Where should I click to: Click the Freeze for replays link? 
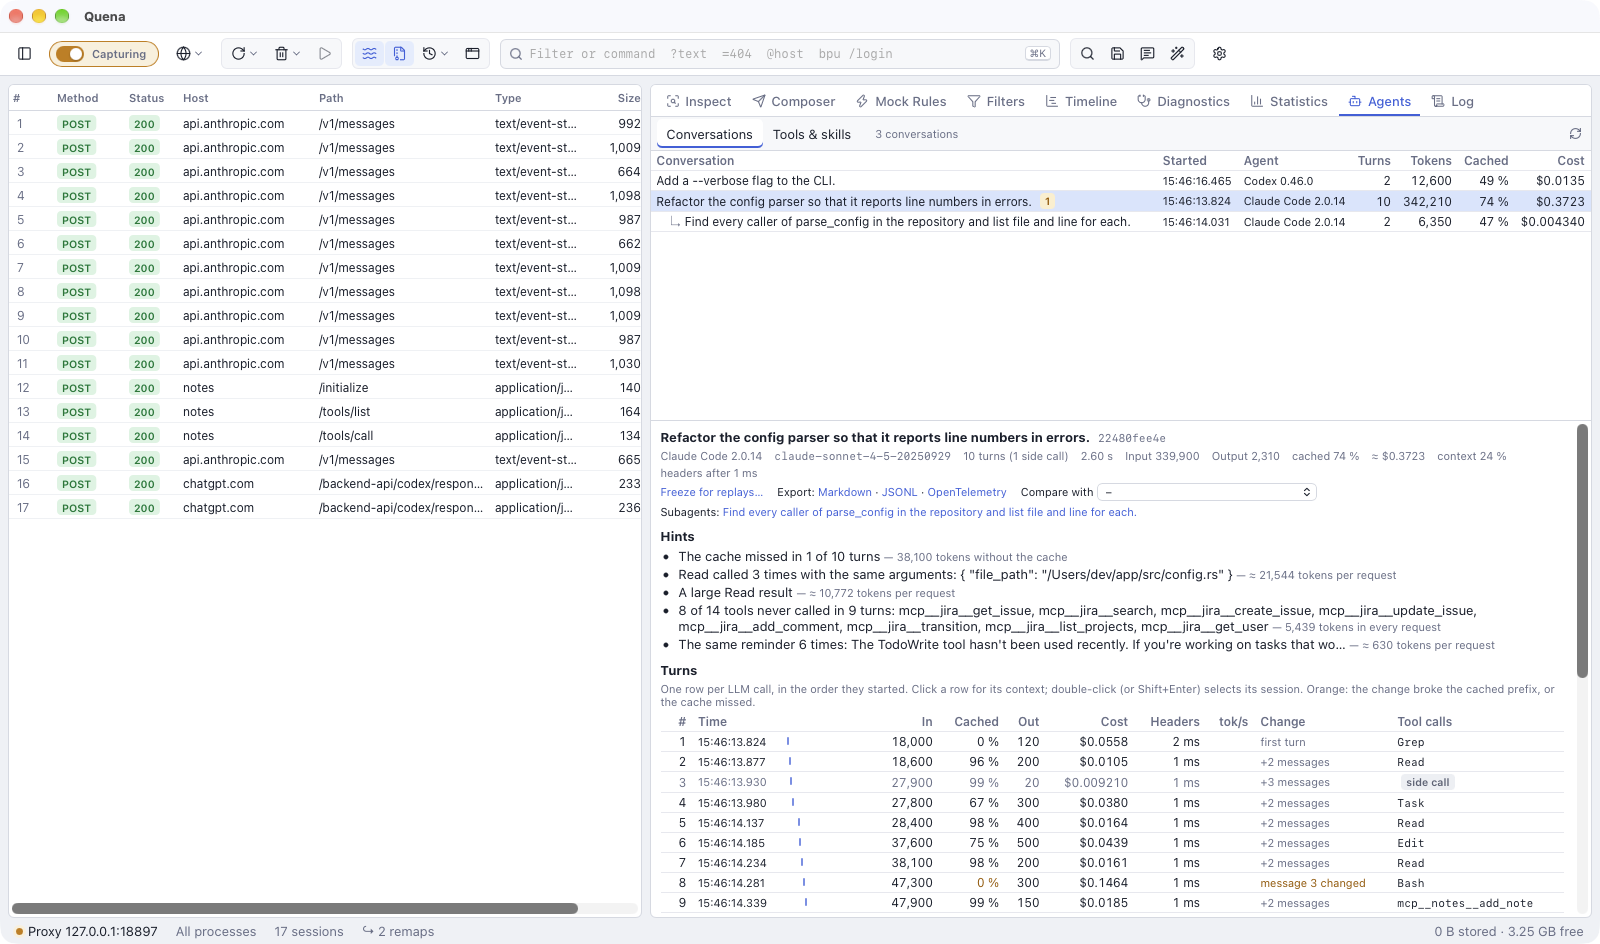(712, 492)
